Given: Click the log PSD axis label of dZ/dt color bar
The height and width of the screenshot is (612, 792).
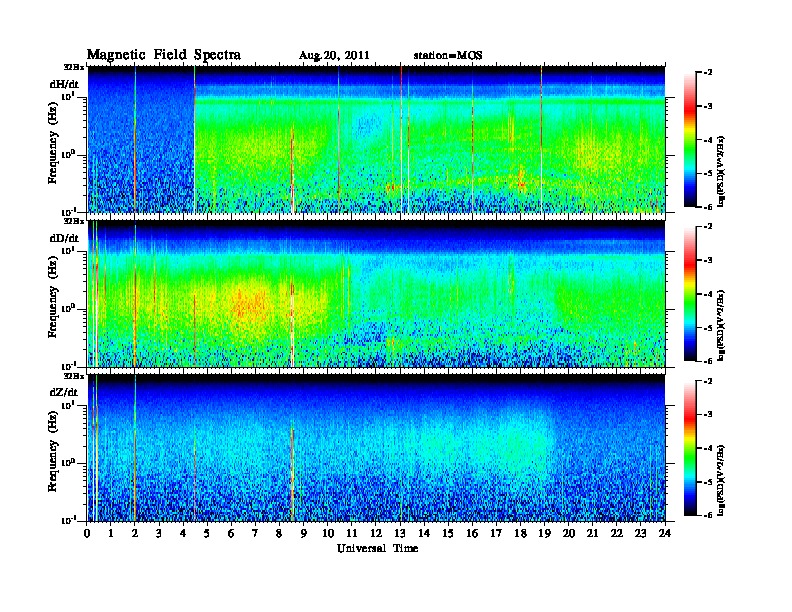Looking at the screenshot, I should 721,480.
